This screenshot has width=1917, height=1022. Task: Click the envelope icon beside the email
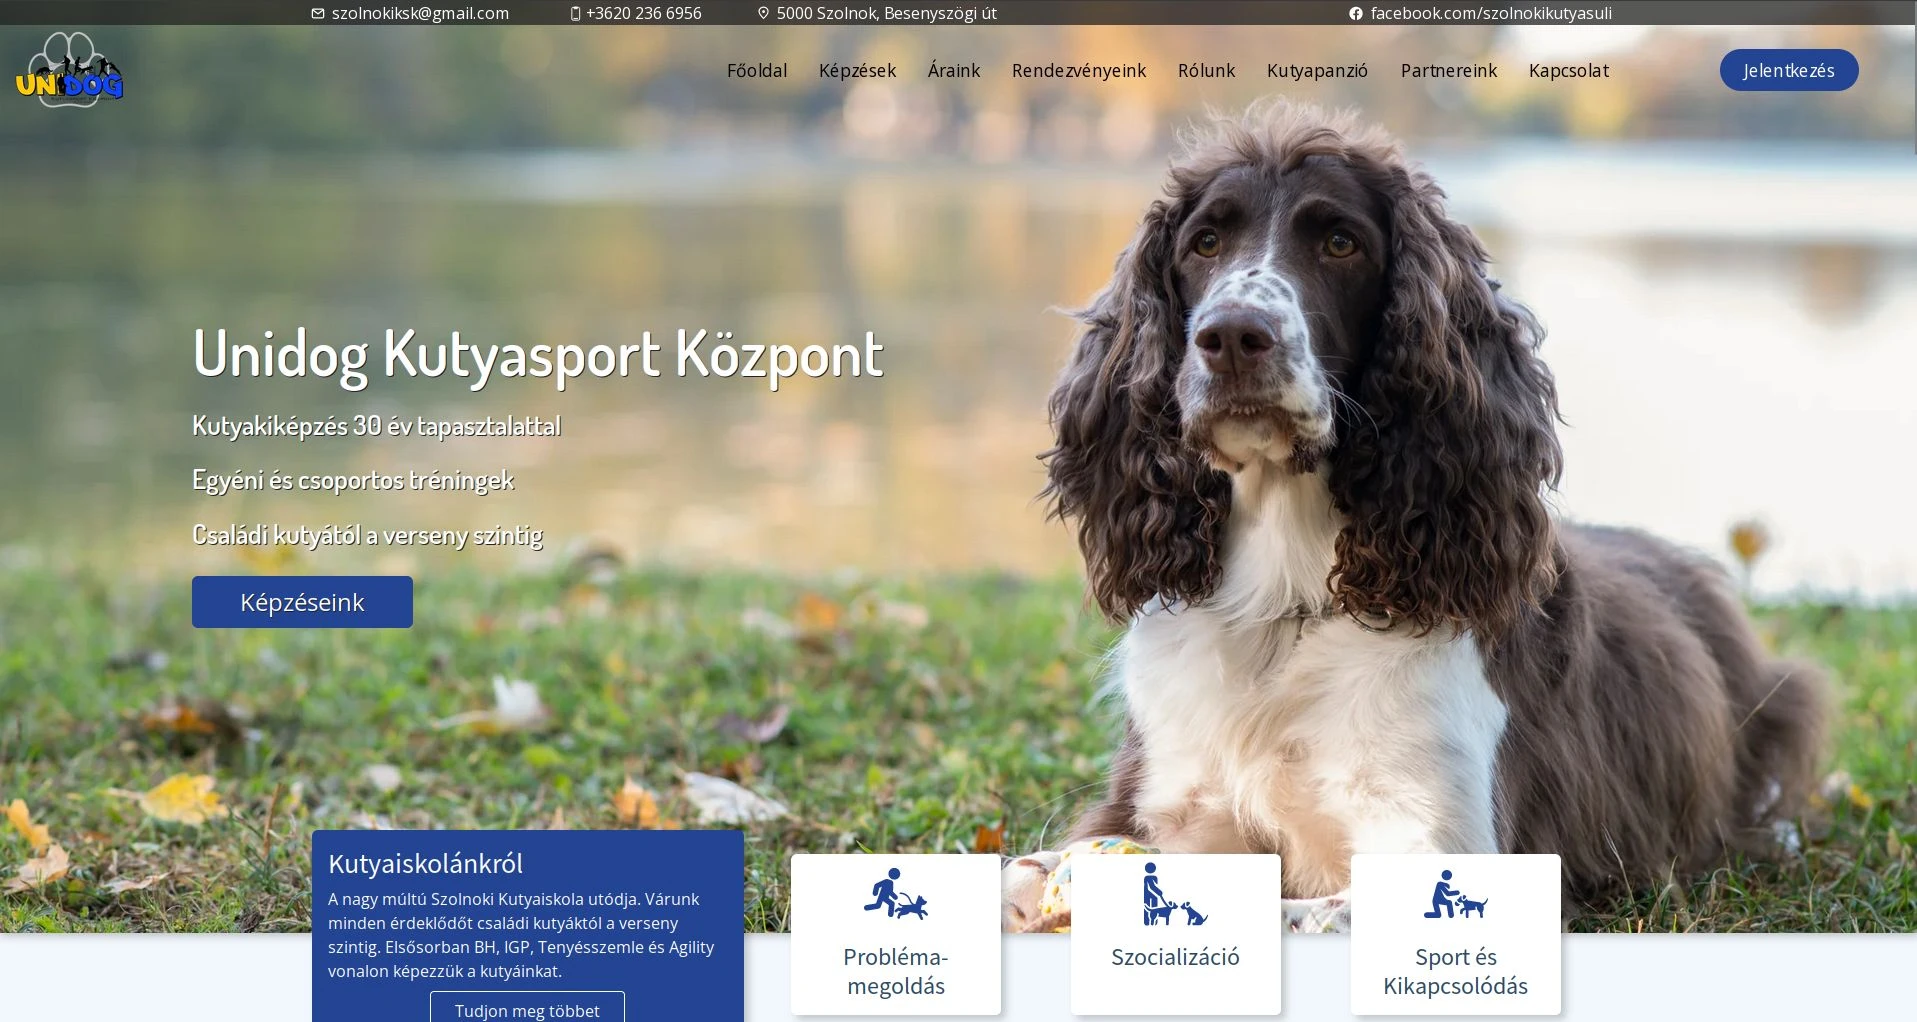pyautogui.click(x=318, y=14)
